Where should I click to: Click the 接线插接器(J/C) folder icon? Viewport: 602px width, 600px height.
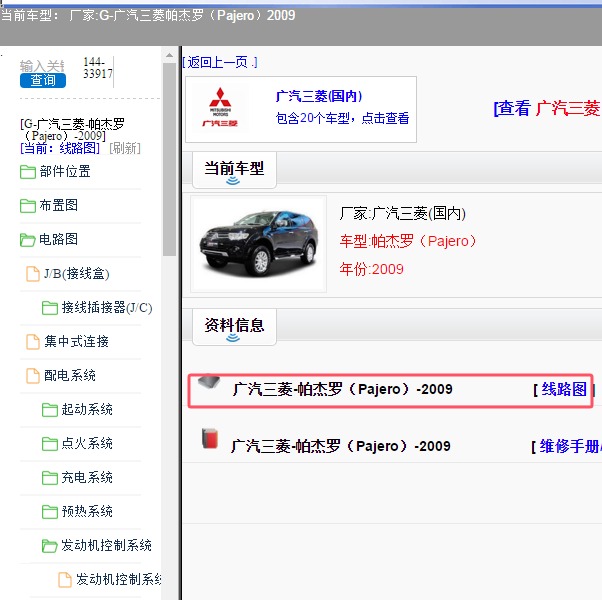coord(50,308)
